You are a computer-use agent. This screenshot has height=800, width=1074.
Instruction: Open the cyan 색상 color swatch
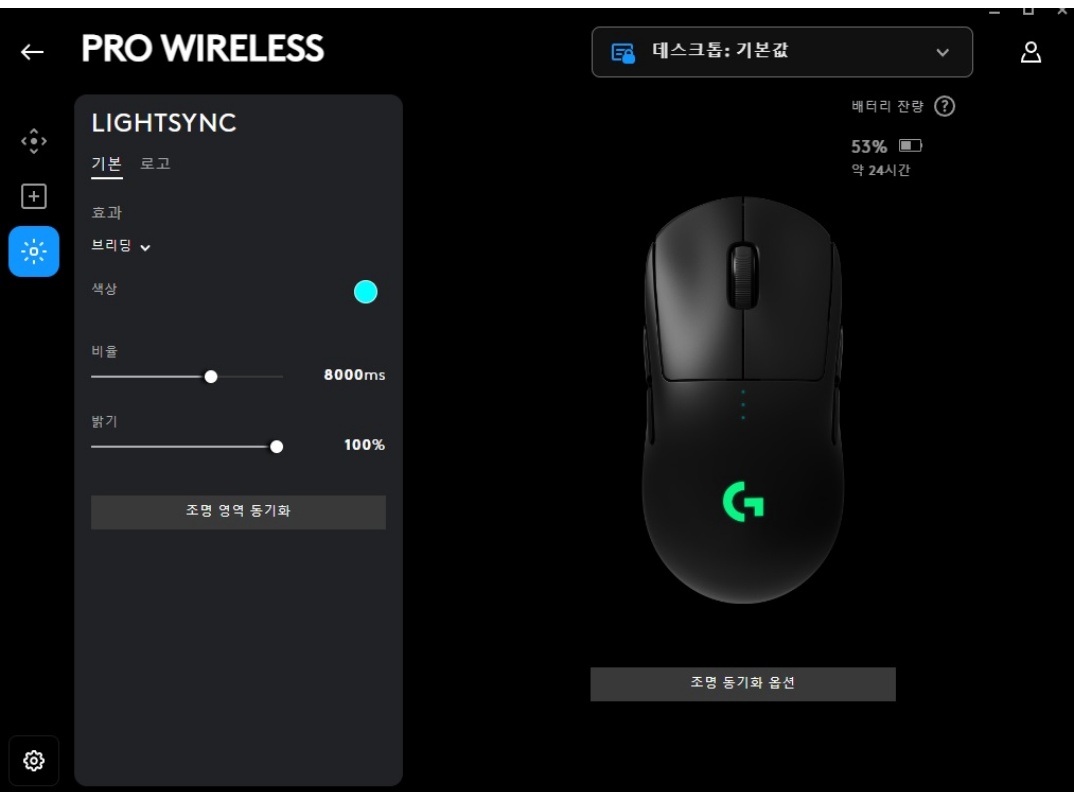coord(366,292)
